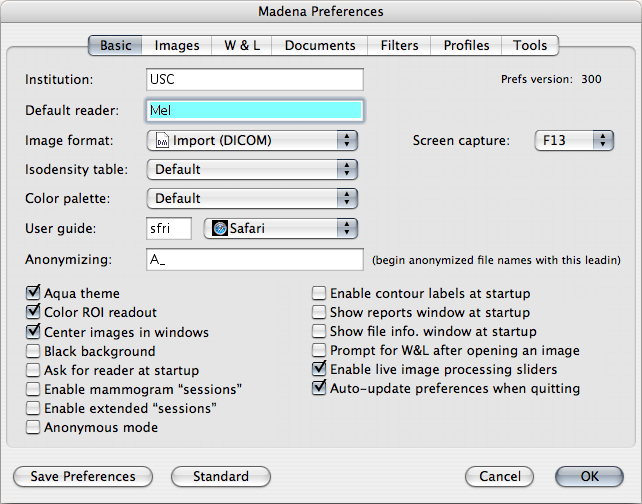Open the W & L tab
The width and height of the screenshot is (642, 504).
click(x=241, y=45)
